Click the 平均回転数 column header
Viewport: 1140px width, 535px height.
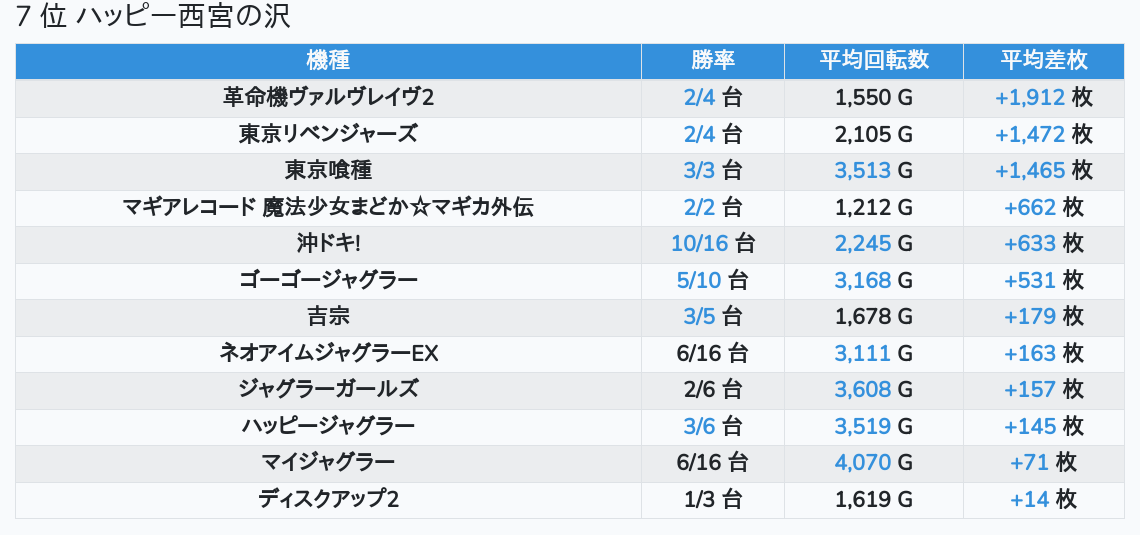coord(873,60)
